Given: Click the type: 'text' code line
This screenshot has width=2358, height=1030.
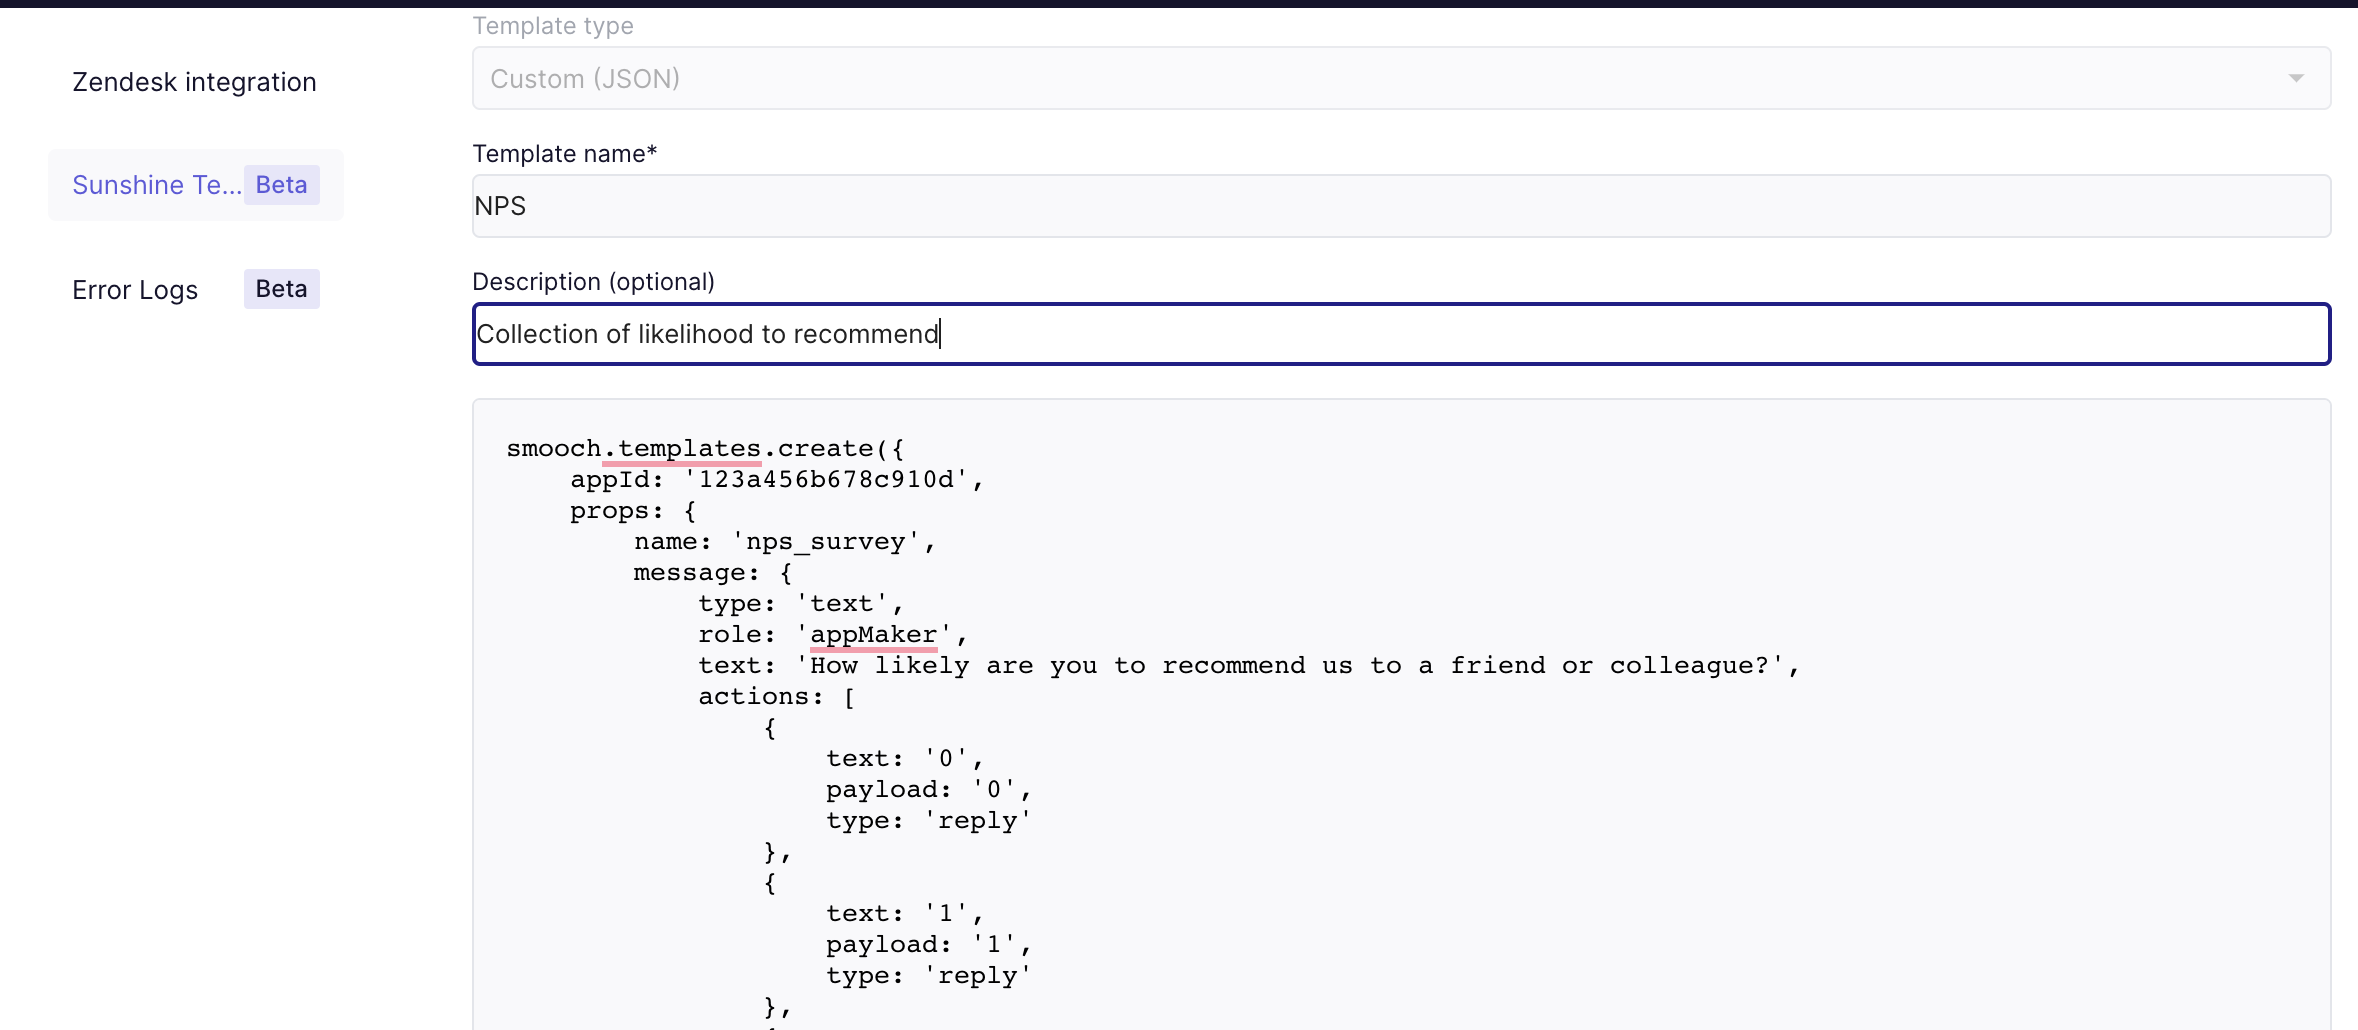Looking at the screenshot, I should pos(801,604).
